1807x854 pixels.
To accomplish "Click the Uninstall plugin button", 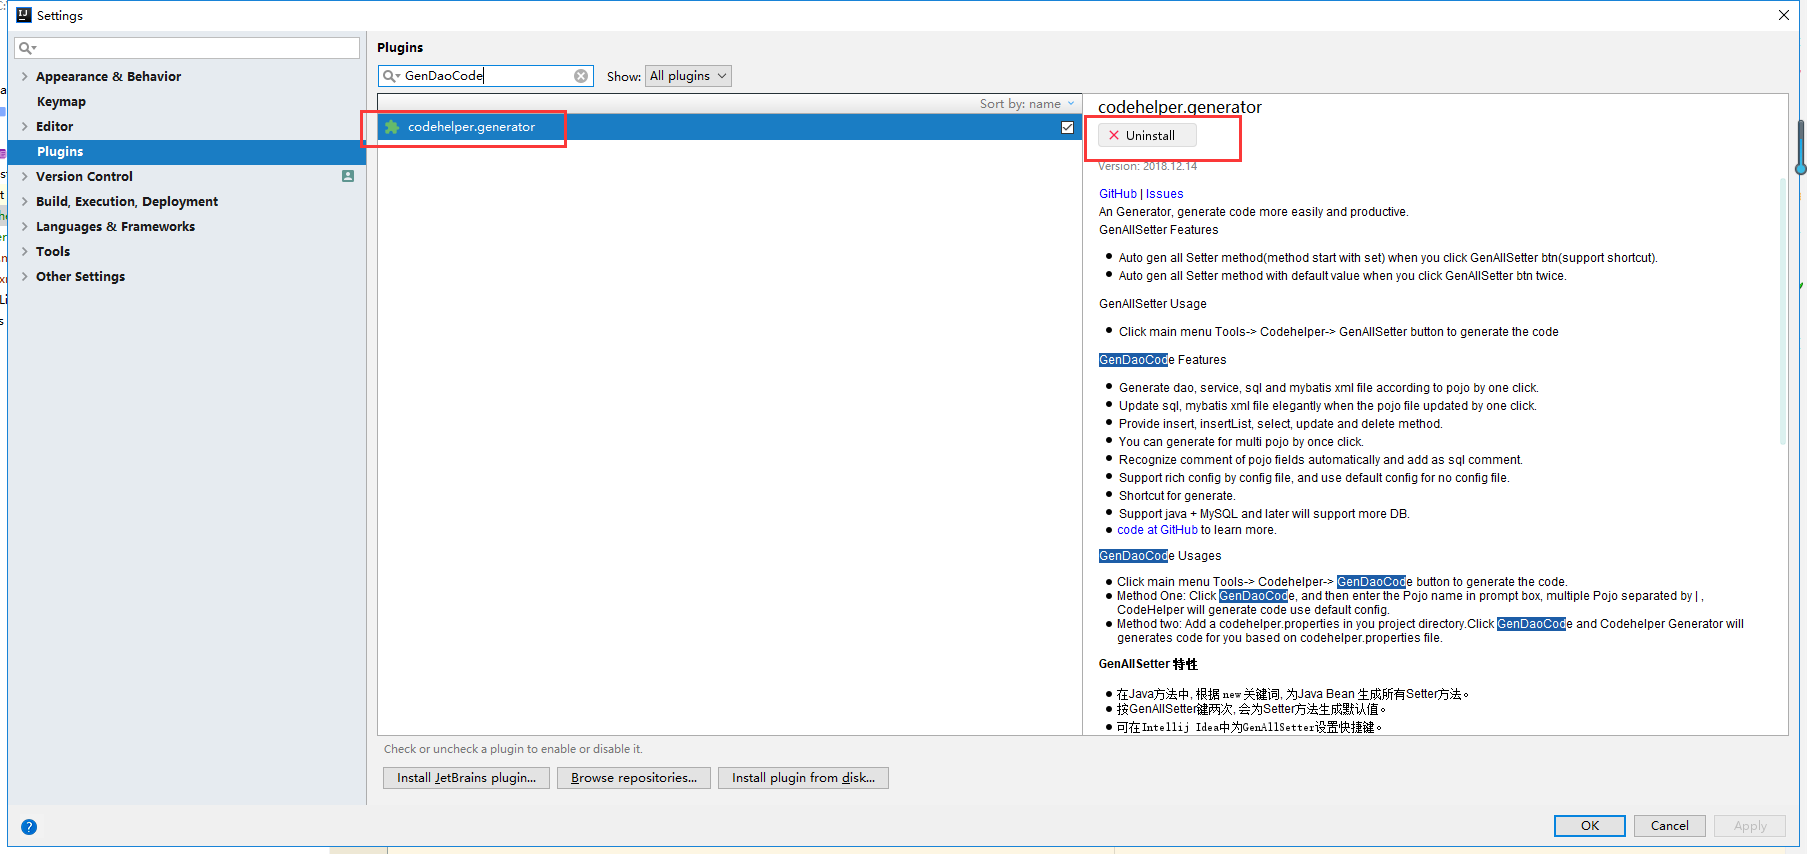I will coord(1147,135).
